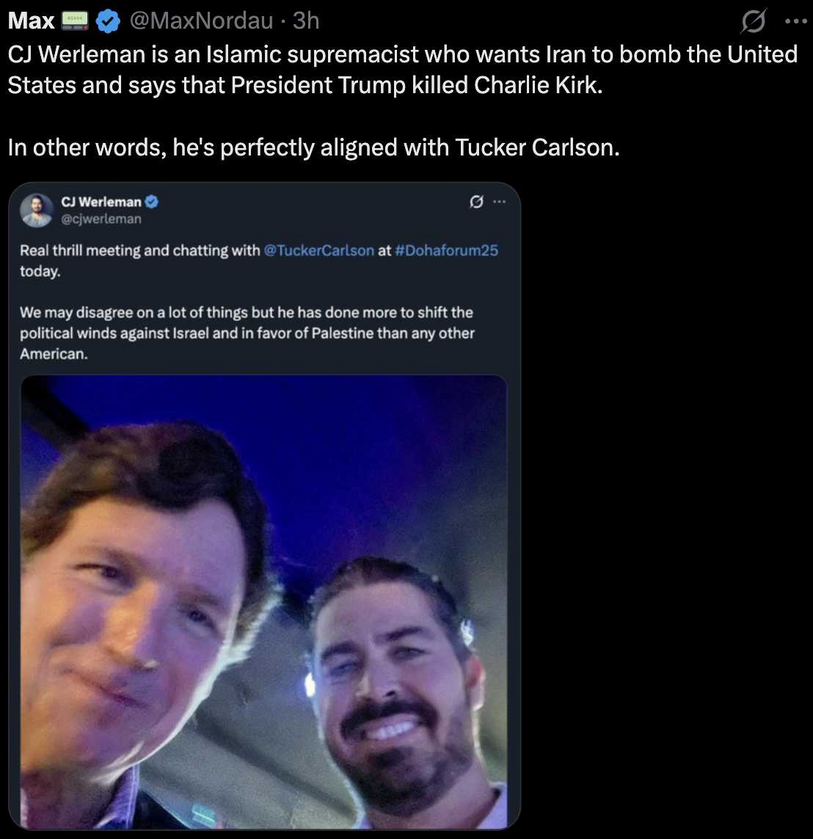The image size is (813, 839).
Task: Click the green emoji badge after Max
Action: (x=75, y=19)
